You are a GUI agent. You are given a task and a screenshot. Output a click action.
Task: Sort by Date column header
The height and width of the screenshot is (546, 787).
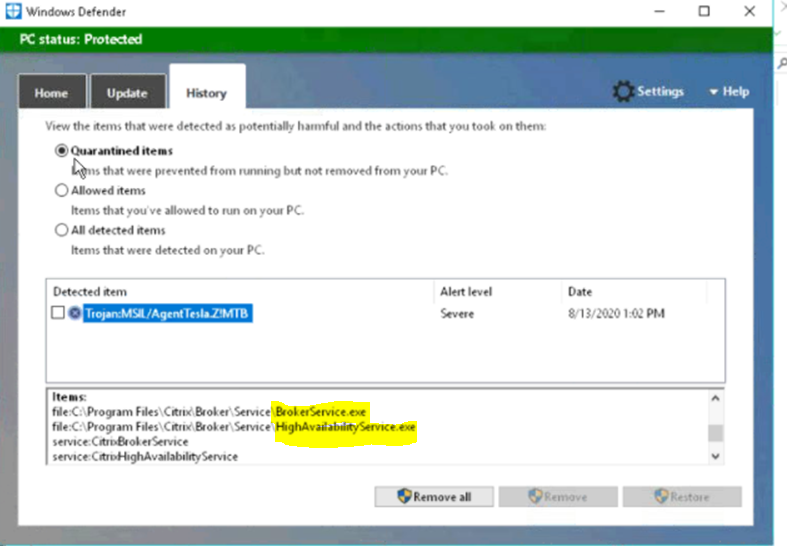(580, 292)
